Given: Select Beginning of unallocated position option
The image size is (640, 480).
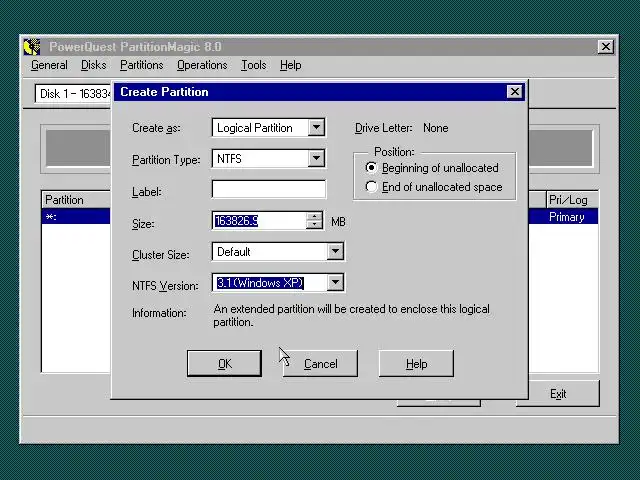Looking at the screenshot, I should click(x=433, y=168).
